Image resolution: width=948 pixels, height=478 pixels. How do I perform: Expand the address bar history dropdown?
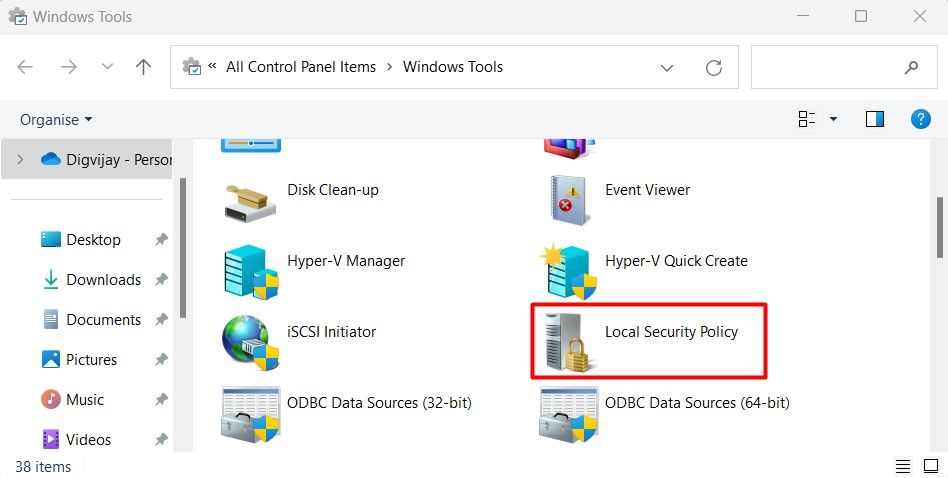tap(667, 67)
